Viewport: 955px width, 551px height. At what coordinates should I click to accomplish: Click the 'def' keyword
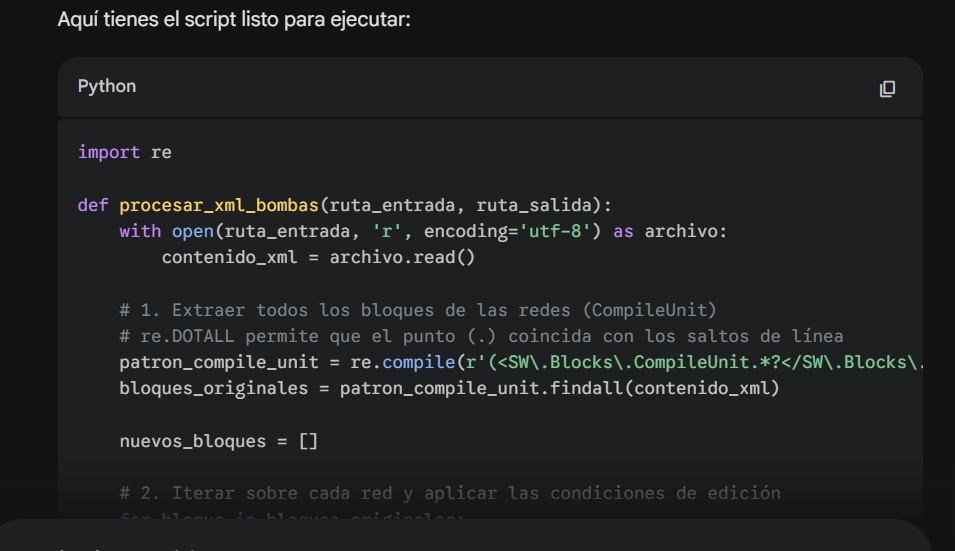coord(93,205)
